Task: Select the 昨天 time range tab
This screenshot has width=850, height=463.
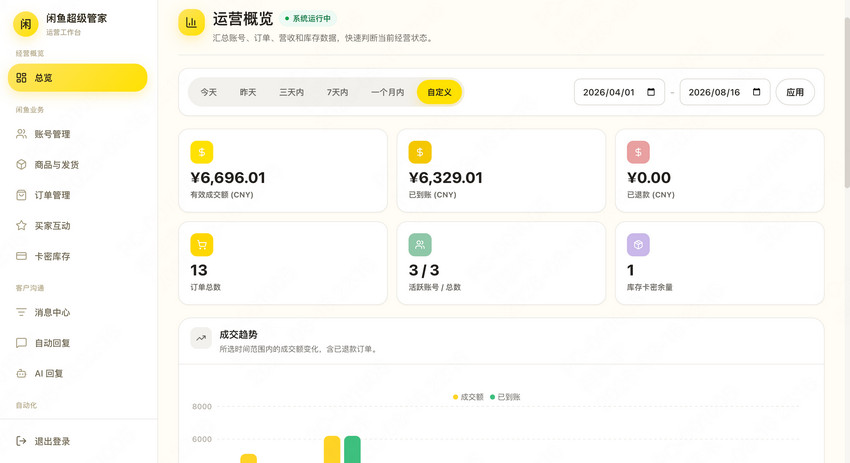Action: (248, 92)
